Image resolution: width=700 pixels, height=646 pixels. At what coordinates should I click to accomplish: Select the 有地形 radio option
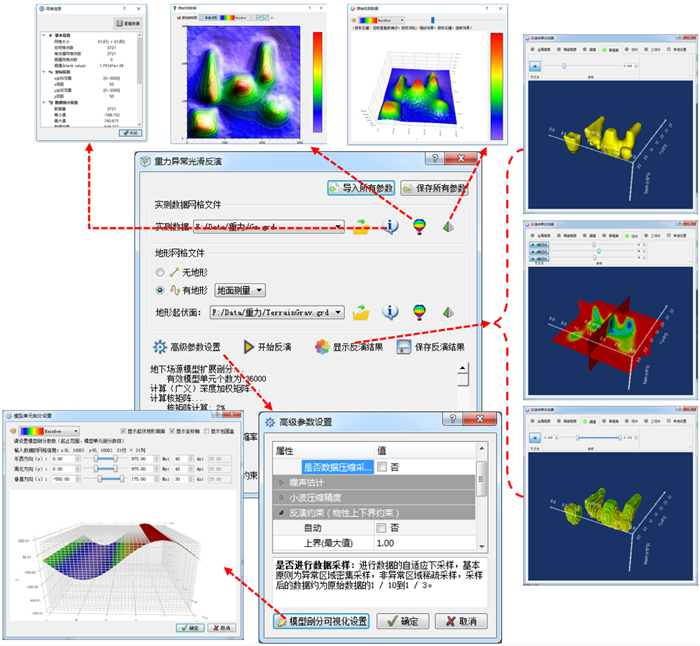[x=160, y=291]
